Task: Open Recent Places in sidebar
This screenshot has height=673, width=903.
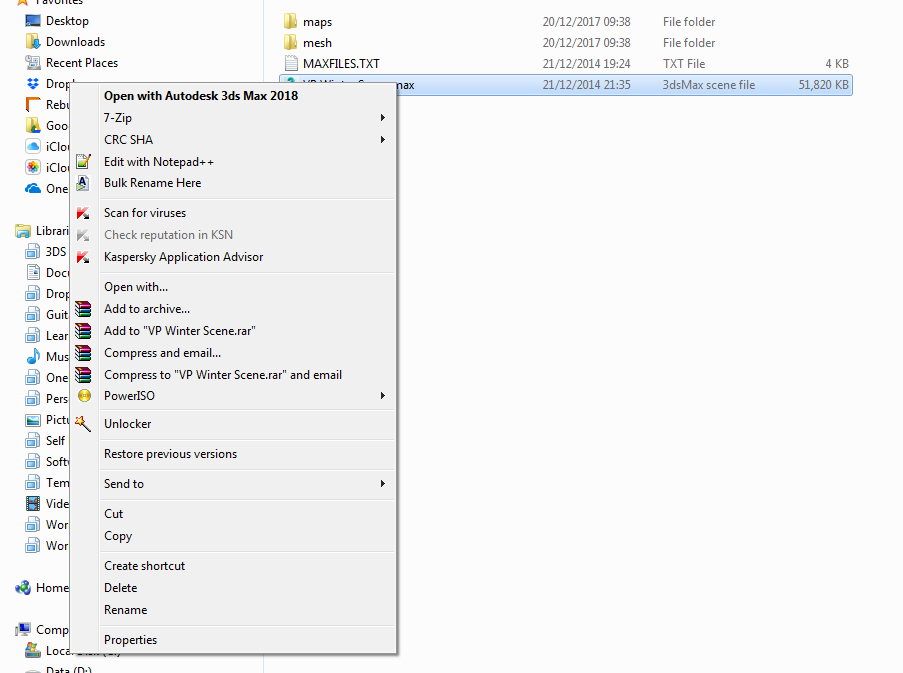Action: pyautogui.click(x=82, y=63)
